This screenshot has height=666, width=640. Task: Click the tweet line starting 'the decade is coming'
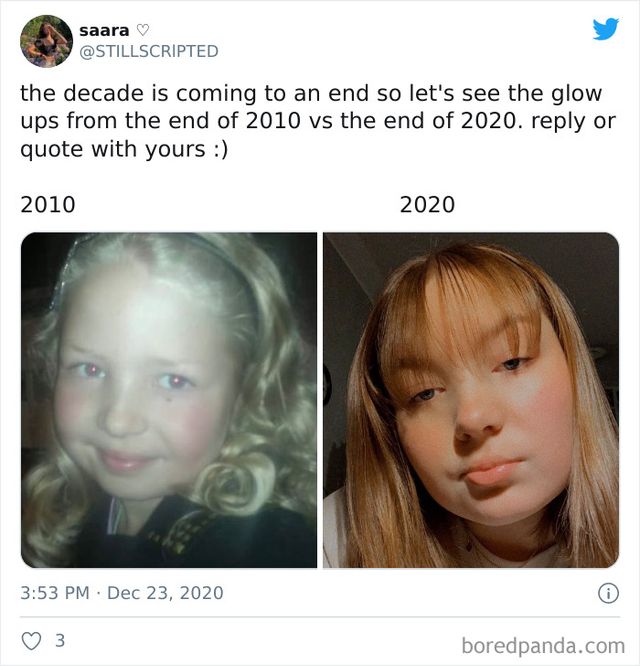coord(311,94)
